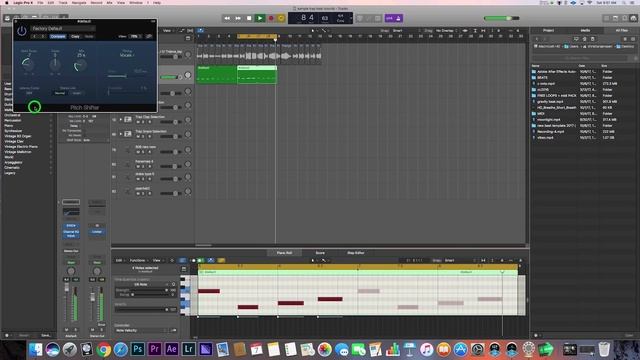Click the Mix knob in Pitch Shifter

pyautogui.click(x=81, y=64)
